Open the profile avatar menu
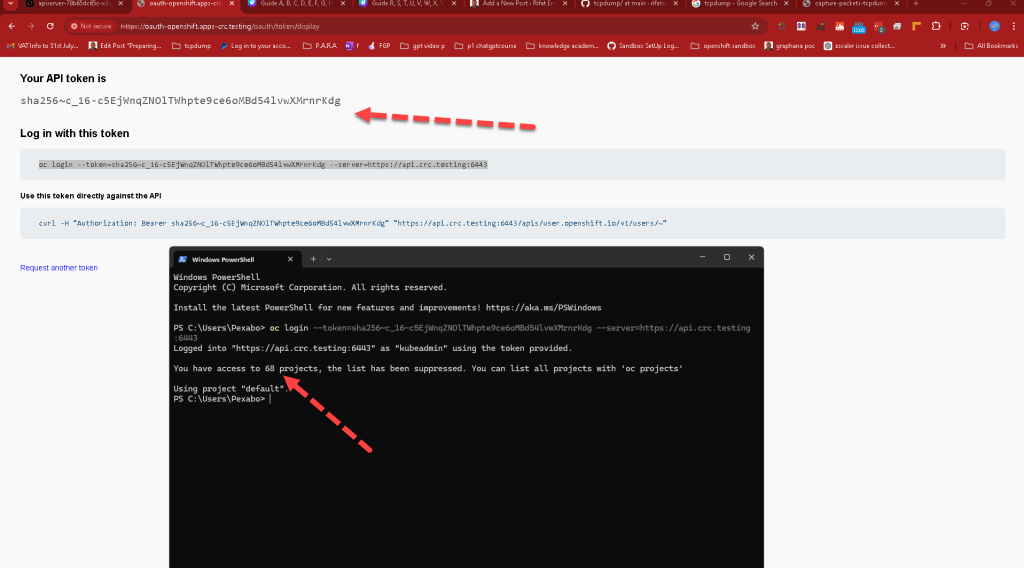The width and height of the screenshot is (1024, 568). coord(994,26)
